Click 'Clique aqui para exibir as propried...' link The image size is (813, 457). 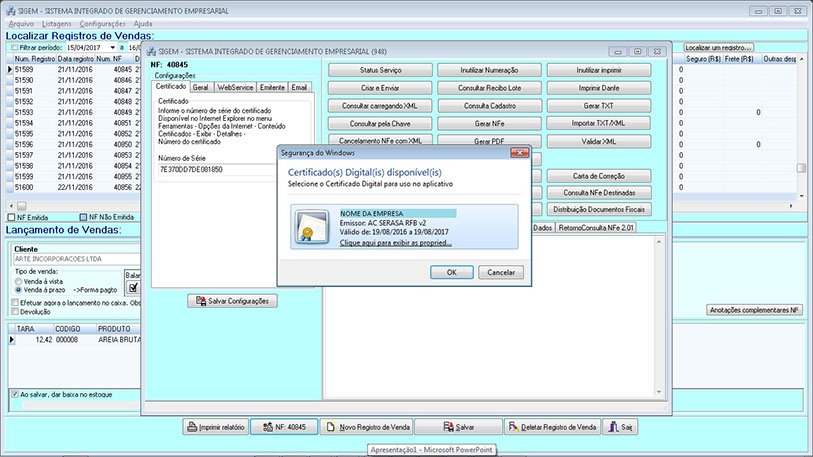click(395, 242)
